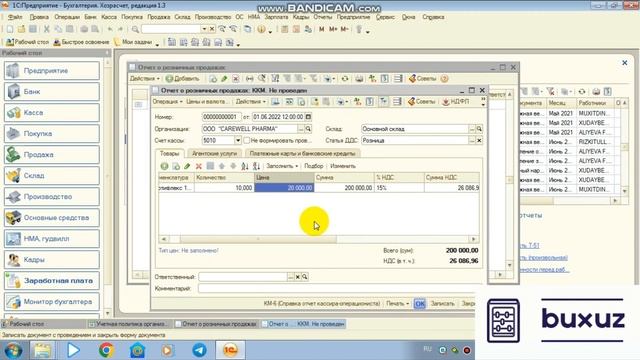Open Касса section in desktop panel
The height and width of the screenshot is (360, 640).
point(52,113)
